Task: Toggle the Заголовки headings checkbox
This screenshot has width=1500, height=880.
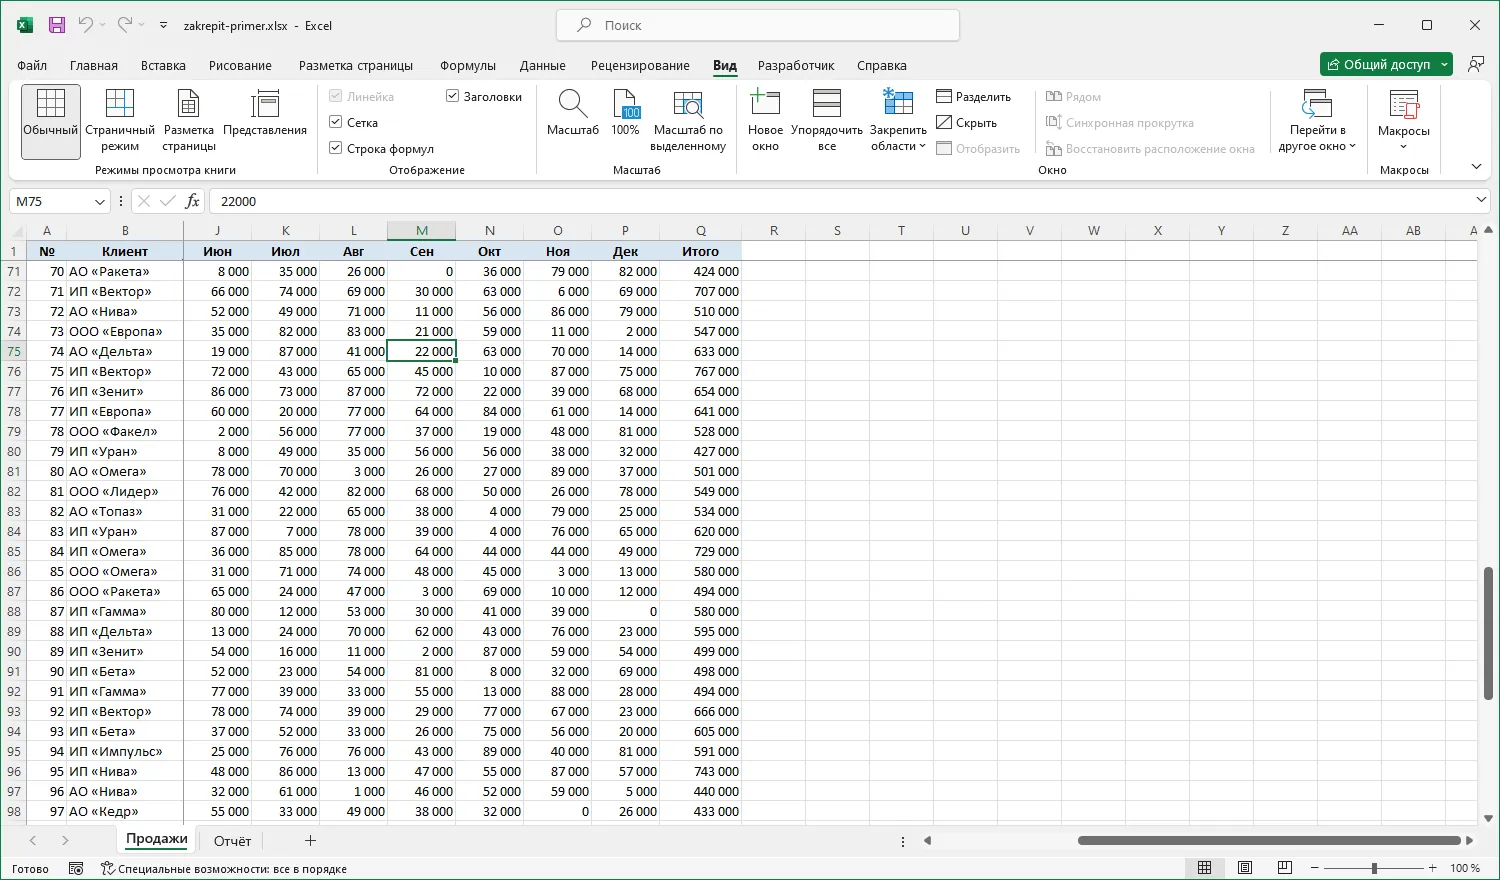Action: [452, 96]
